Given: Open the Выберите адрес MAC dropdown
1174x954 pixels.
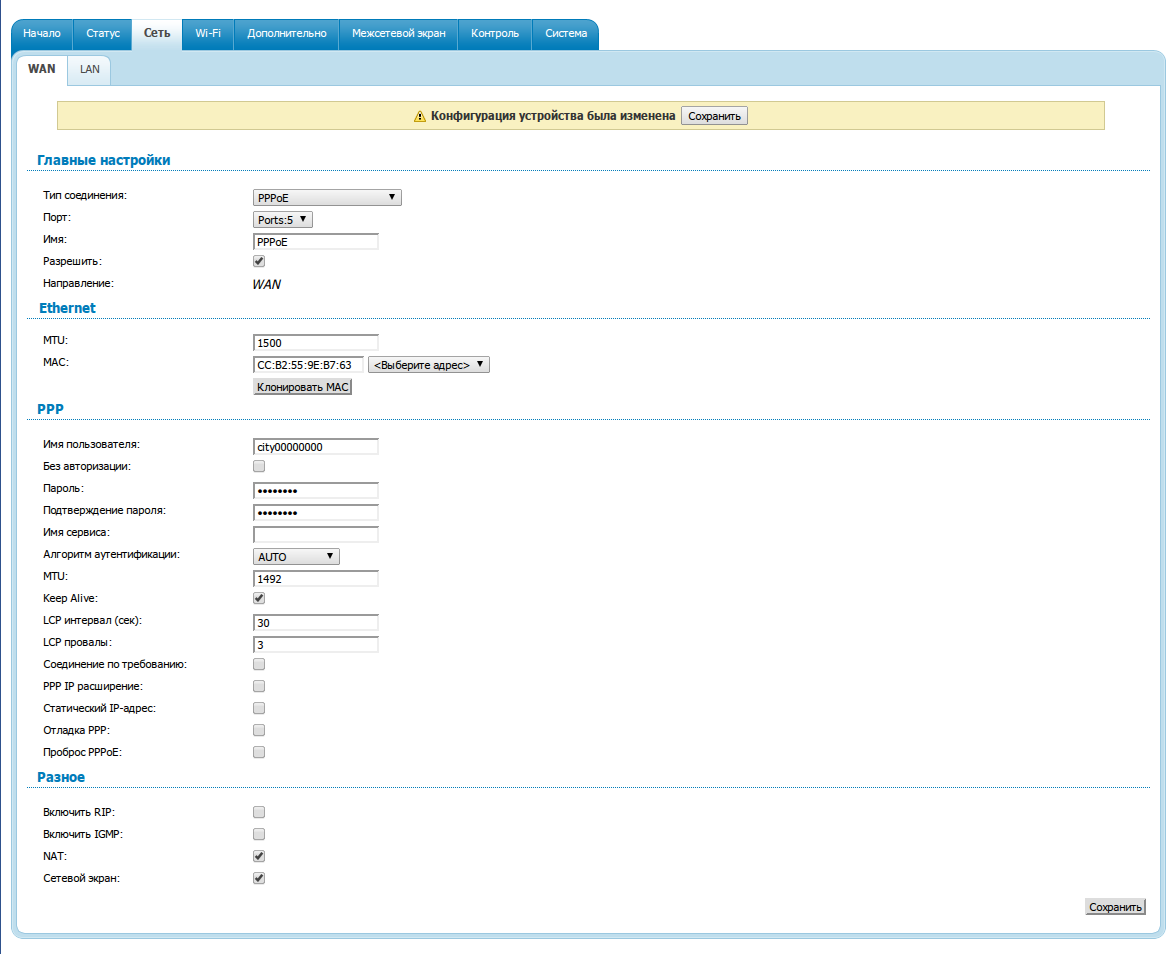Looking at the screenshot, I should [429, 365].
